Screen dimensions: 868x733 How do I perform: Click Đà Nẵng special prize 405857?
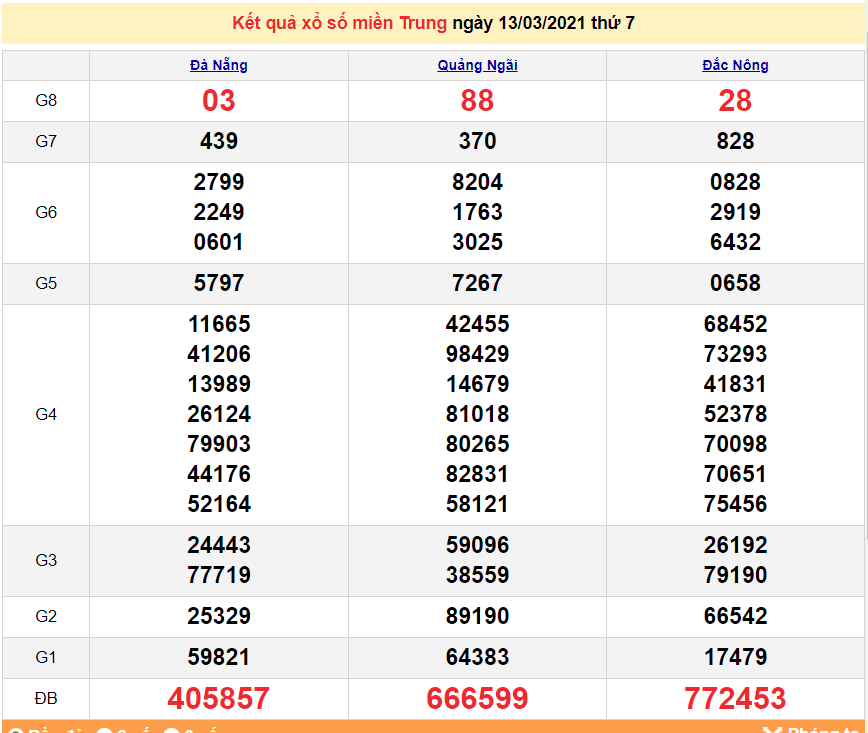[218, 698]
